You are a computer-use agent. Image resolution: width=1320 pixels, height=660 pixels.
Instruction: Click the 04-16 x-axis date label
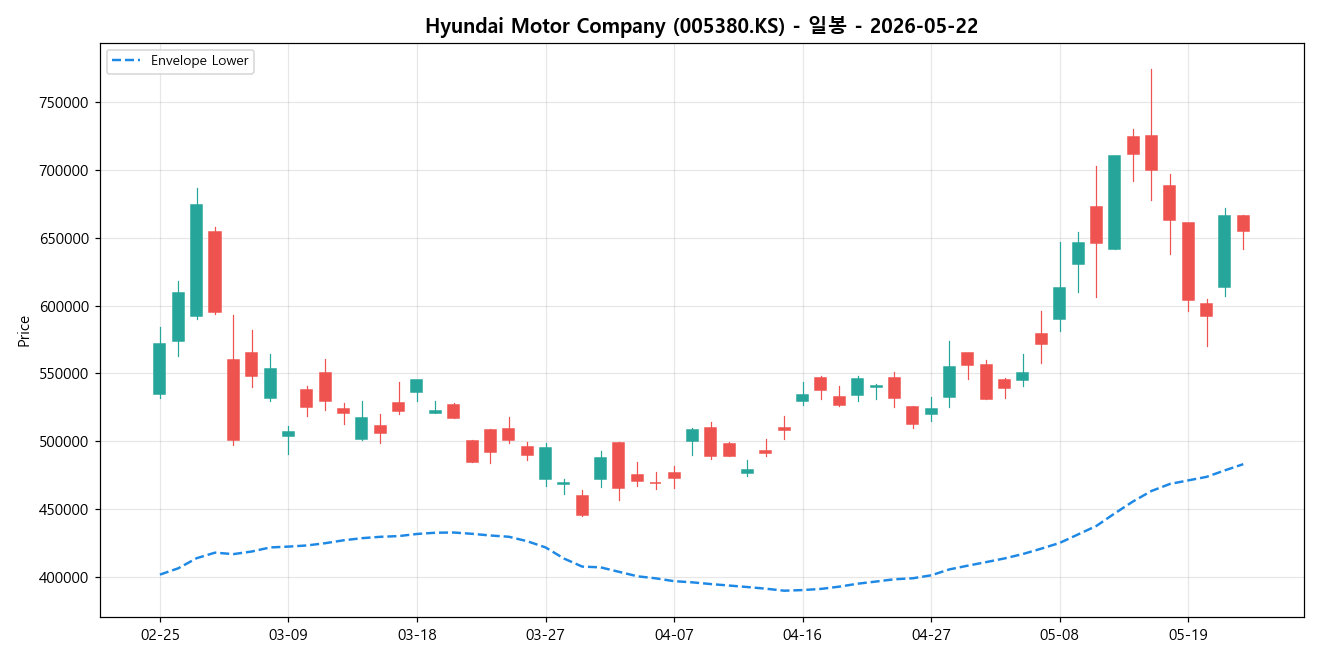(x=802, y=635)
